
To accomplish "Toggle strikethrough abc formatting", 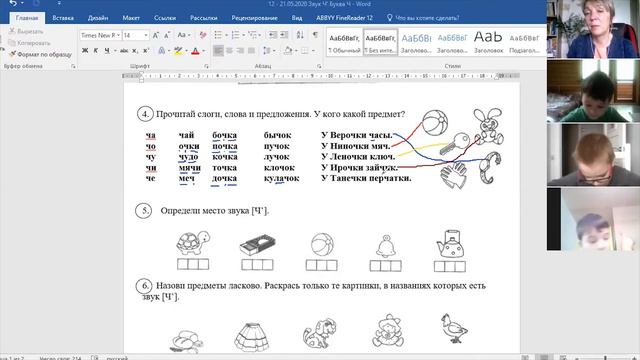I will (124, 51).
